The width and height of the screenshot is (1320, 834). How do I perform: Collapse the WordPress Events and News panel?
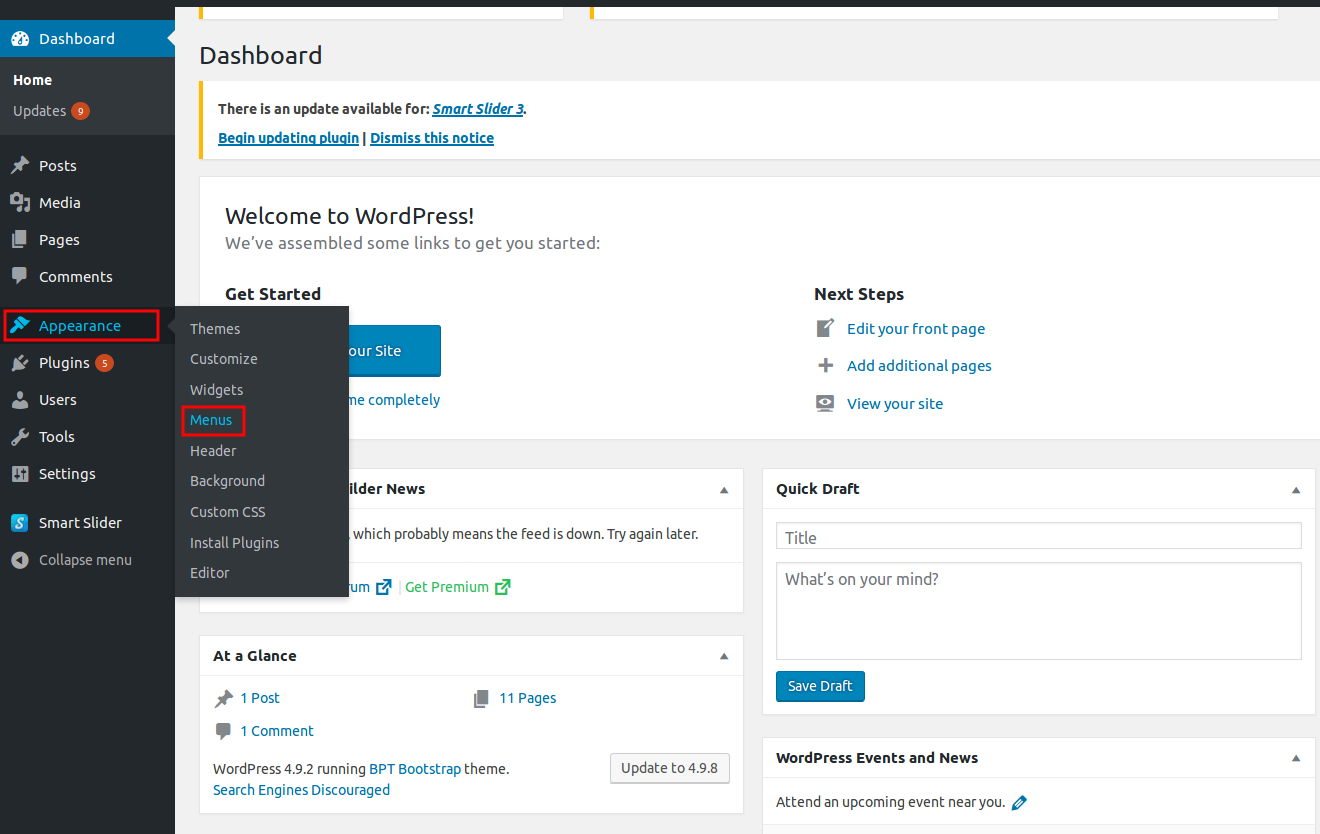point(1295,758)
